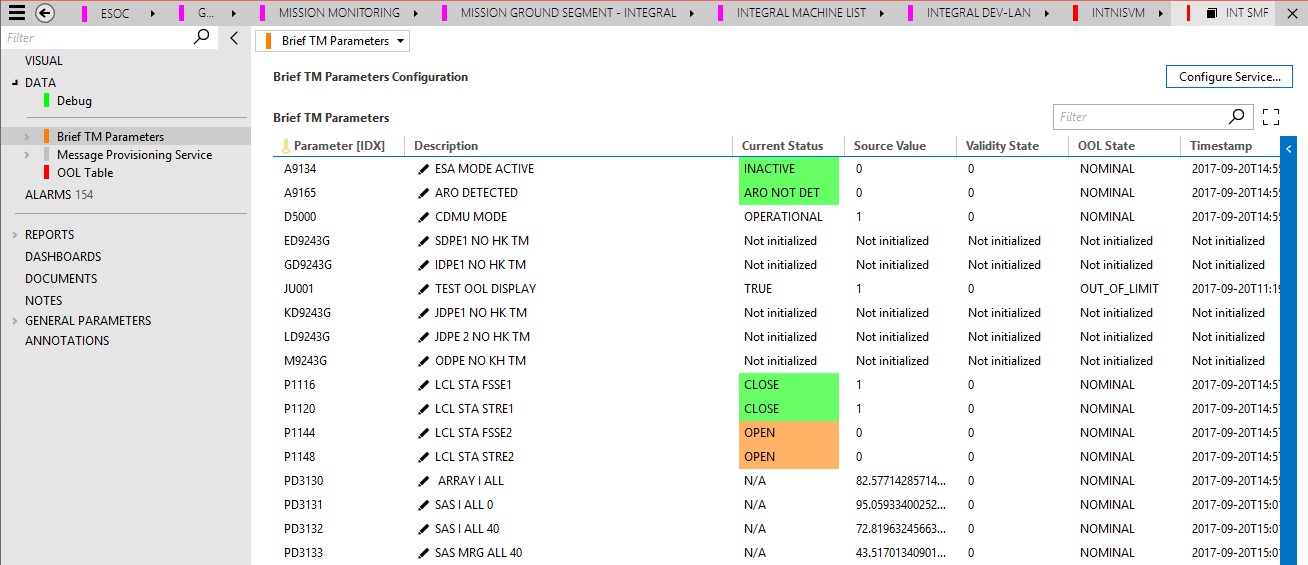Image resolution: width=1308 pixels, height=565 pixels.
Task: Click the table filter magnifier icon
Action: point(1238,117)
